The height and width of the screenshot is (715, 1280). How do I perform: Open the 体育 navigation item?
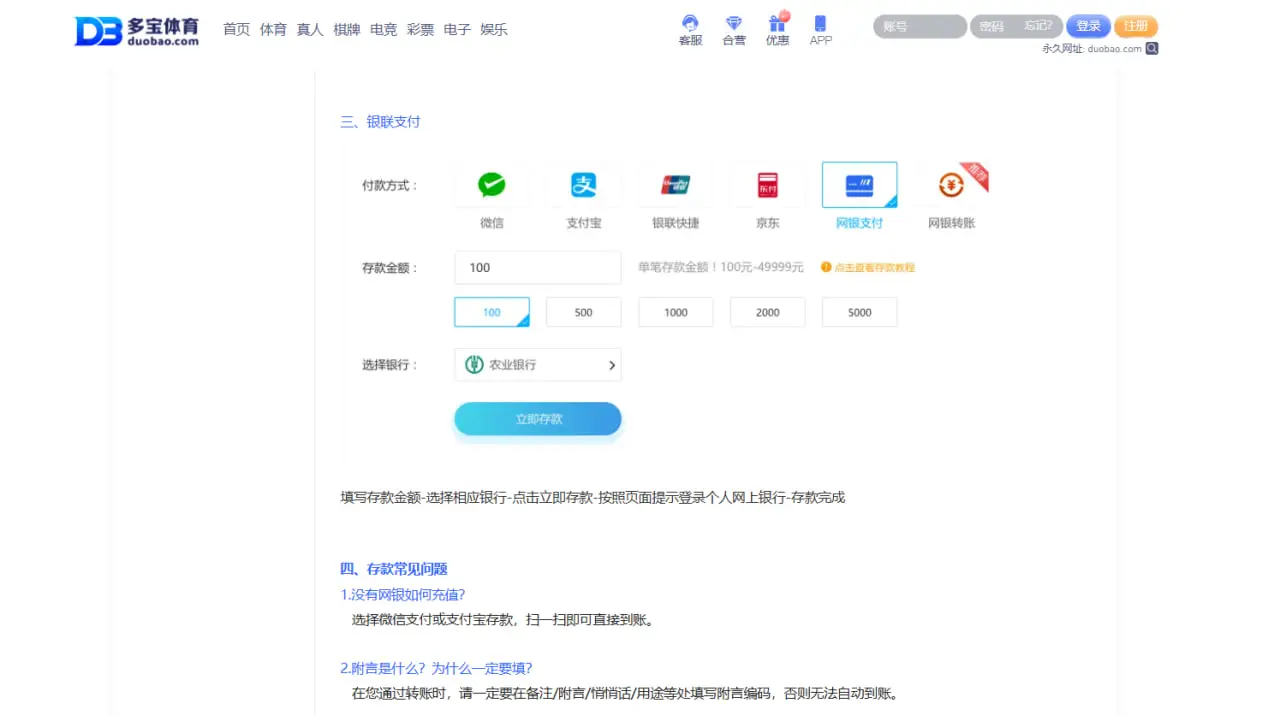click(x=273, y=29)
